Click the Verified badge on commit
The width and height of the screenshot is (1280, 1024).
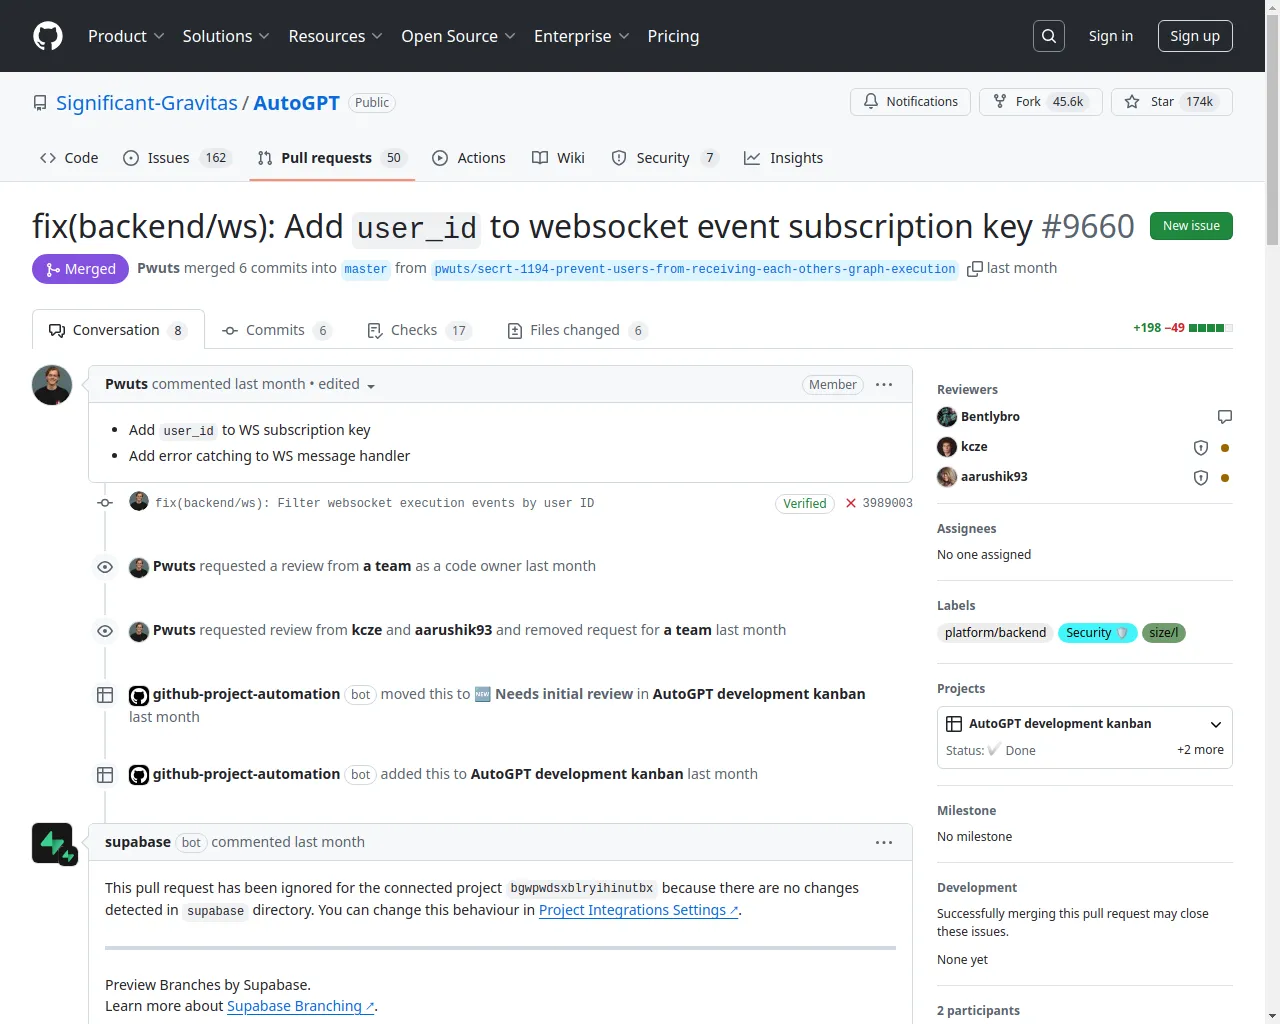point(805,504)
